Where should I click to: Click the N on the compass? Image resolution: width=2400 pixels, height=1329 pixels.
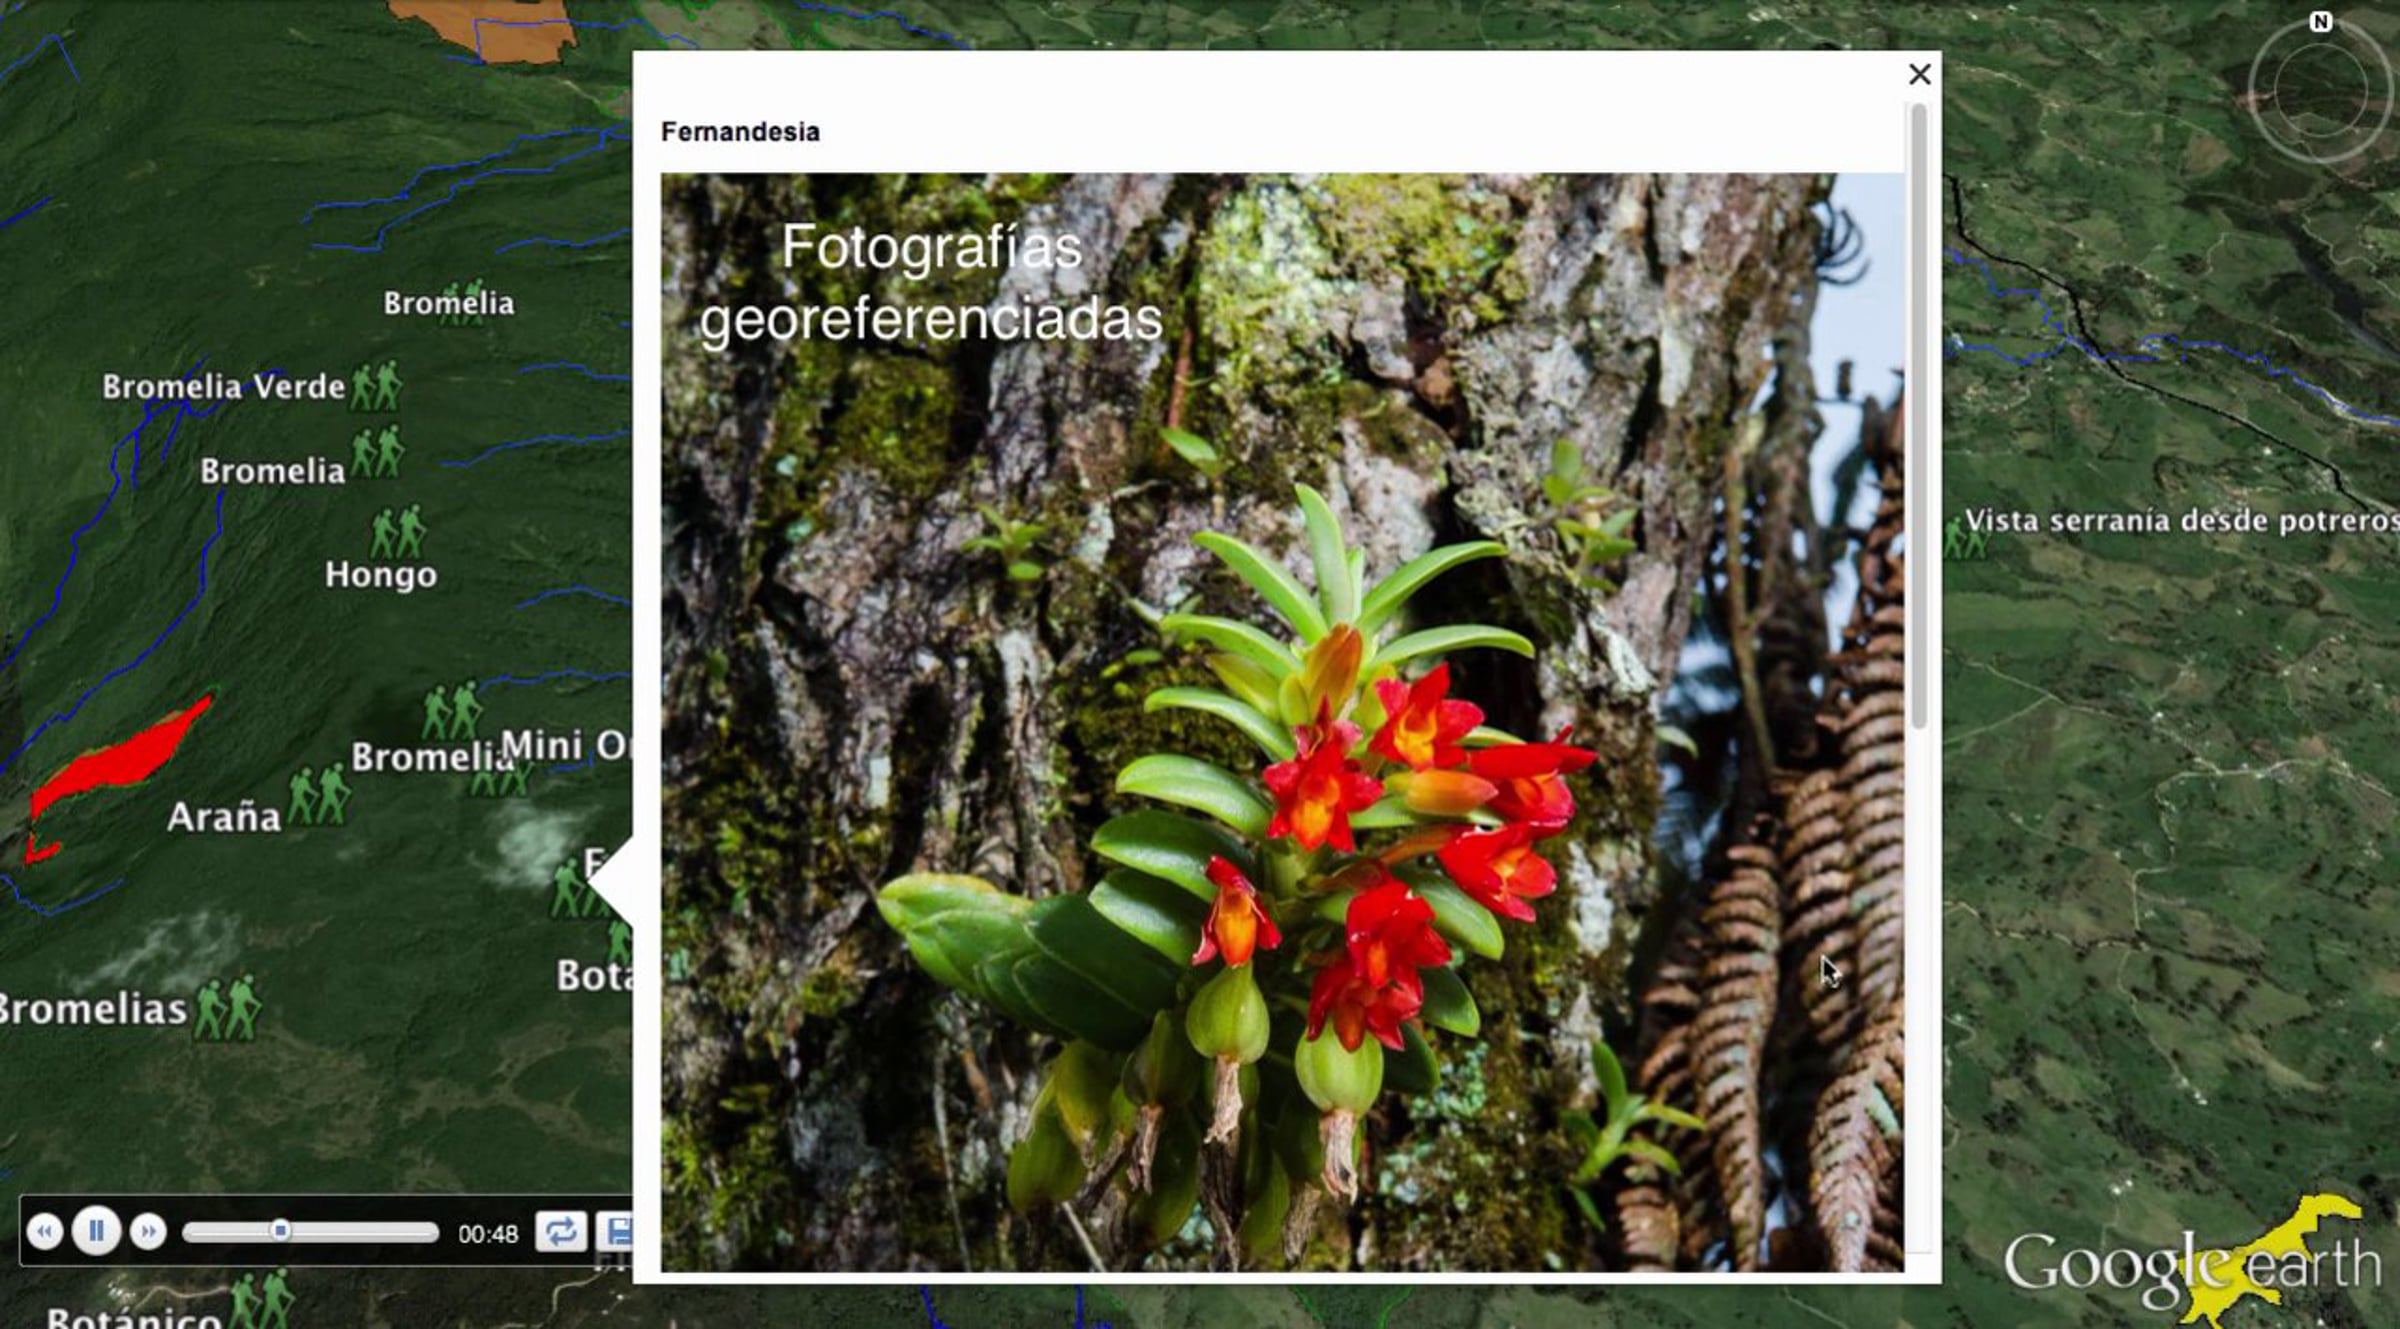(x=2321, y=22)
